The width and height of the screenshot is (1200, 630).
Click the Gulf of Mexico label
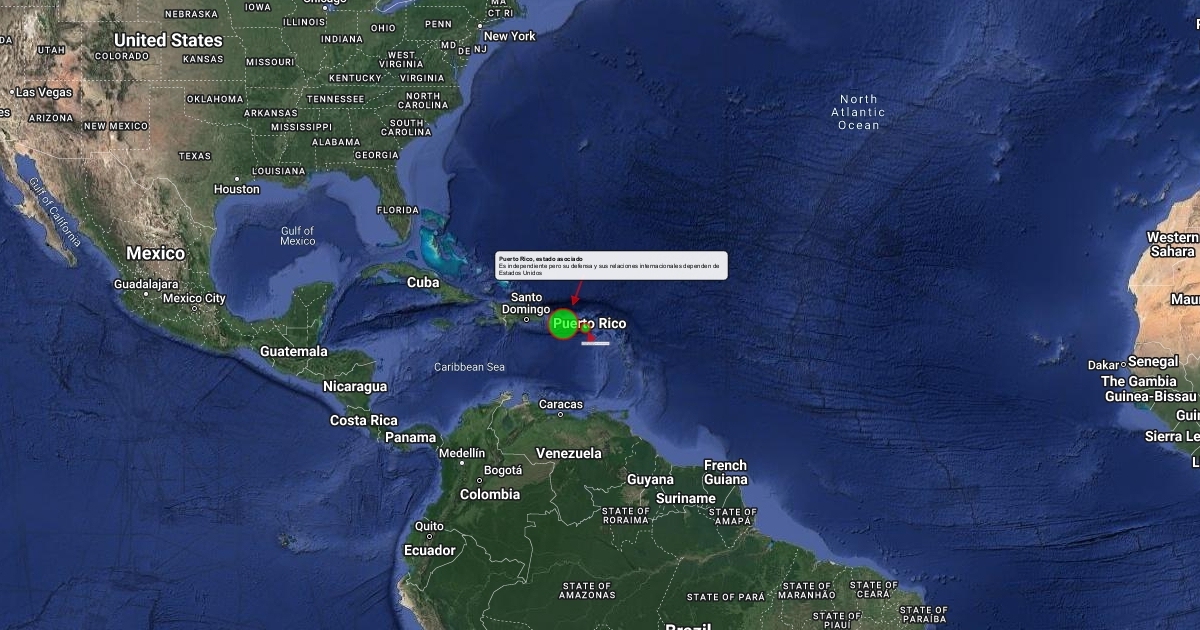pyautogui.click(x=297, y=236)
